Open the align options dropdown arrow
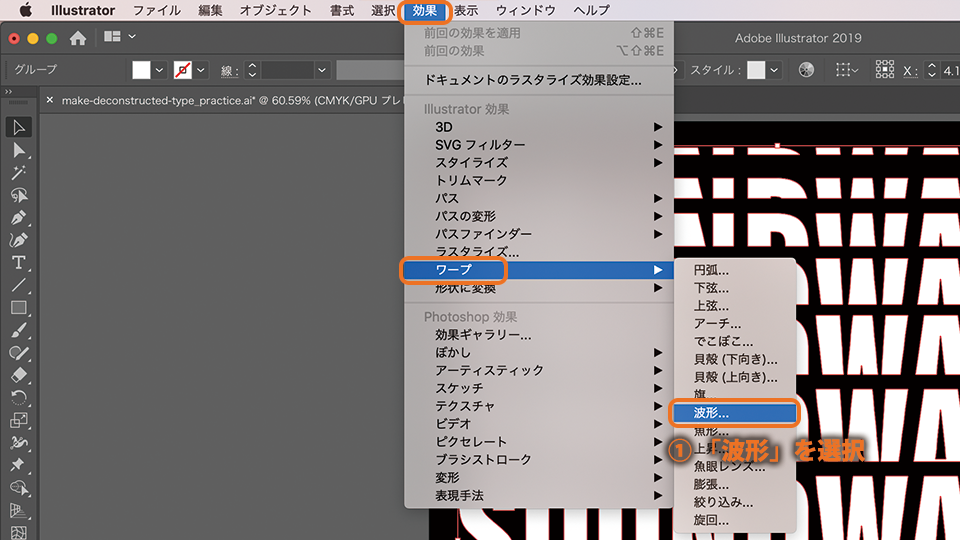 pyautogui.click(x=855, y=71)
